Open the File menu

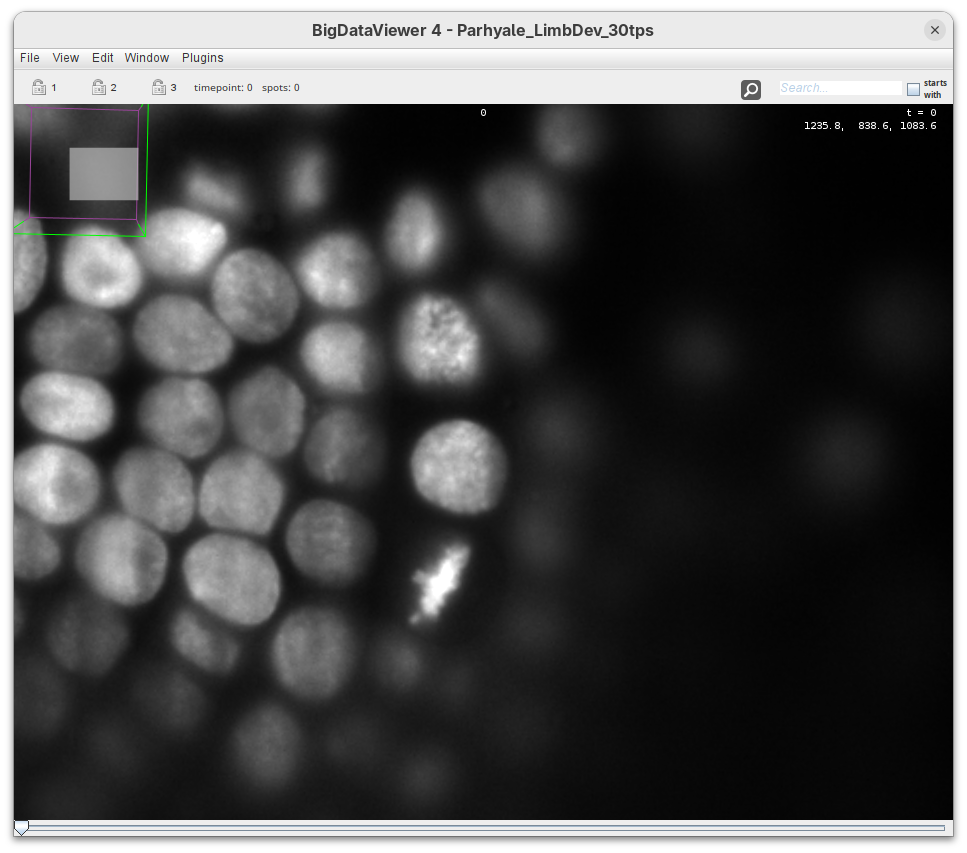click(x=30, y=58)
